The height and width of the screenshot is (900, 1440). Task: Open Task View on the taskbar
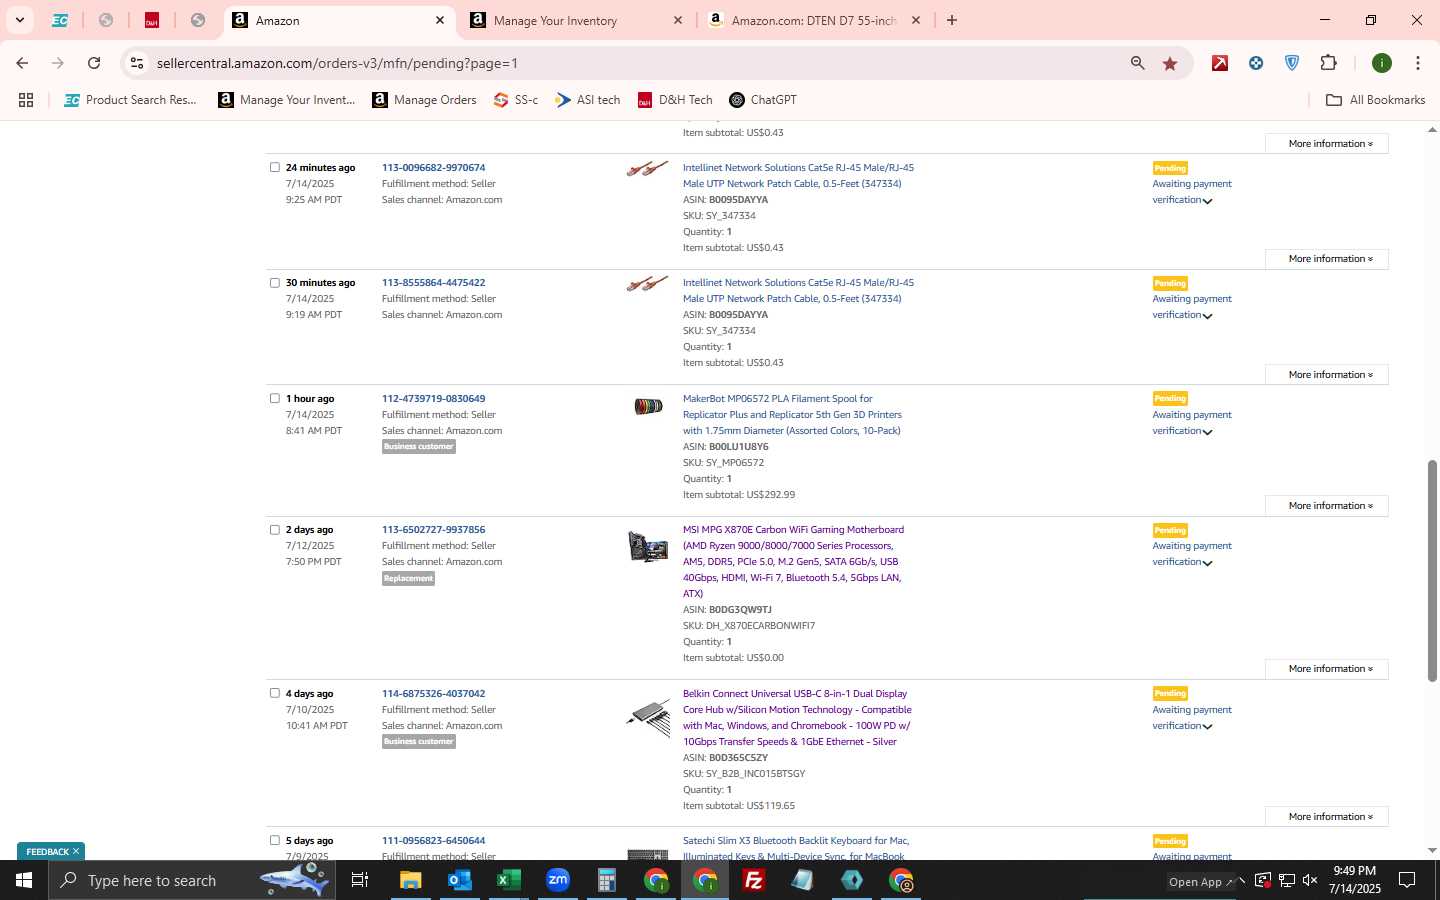click(x=360, y=880)
